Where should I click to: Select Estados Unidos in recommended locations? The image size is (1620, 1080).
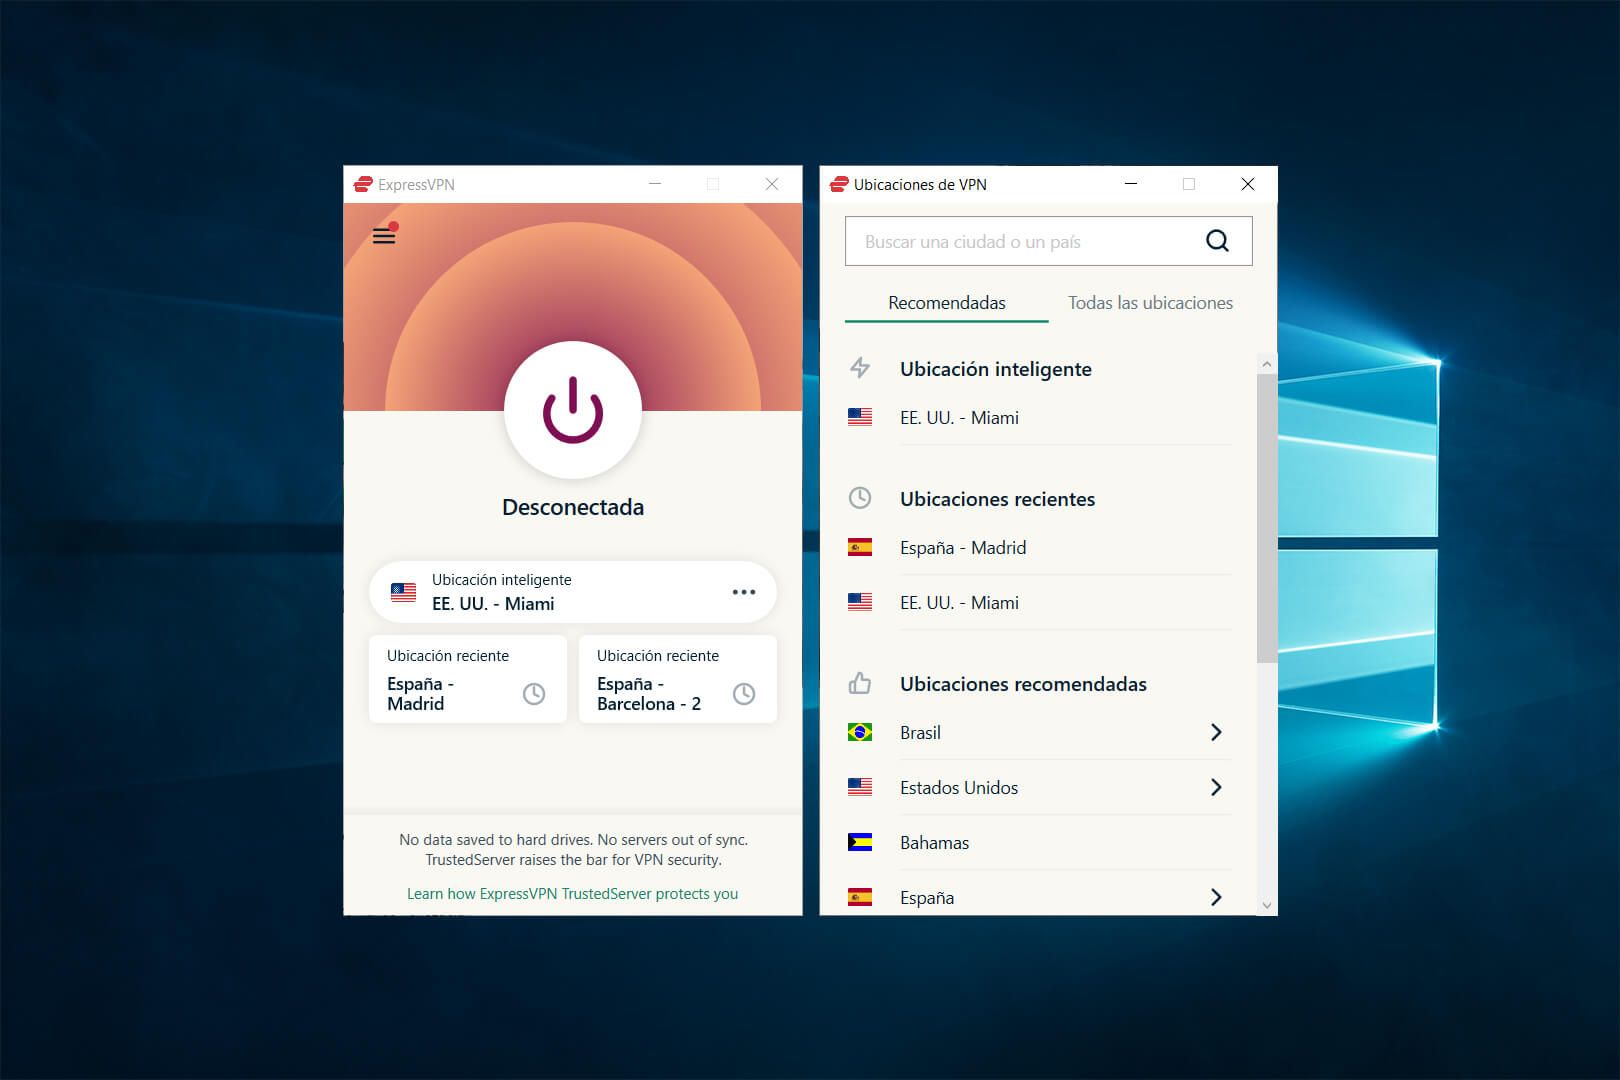click(1040, 788)
